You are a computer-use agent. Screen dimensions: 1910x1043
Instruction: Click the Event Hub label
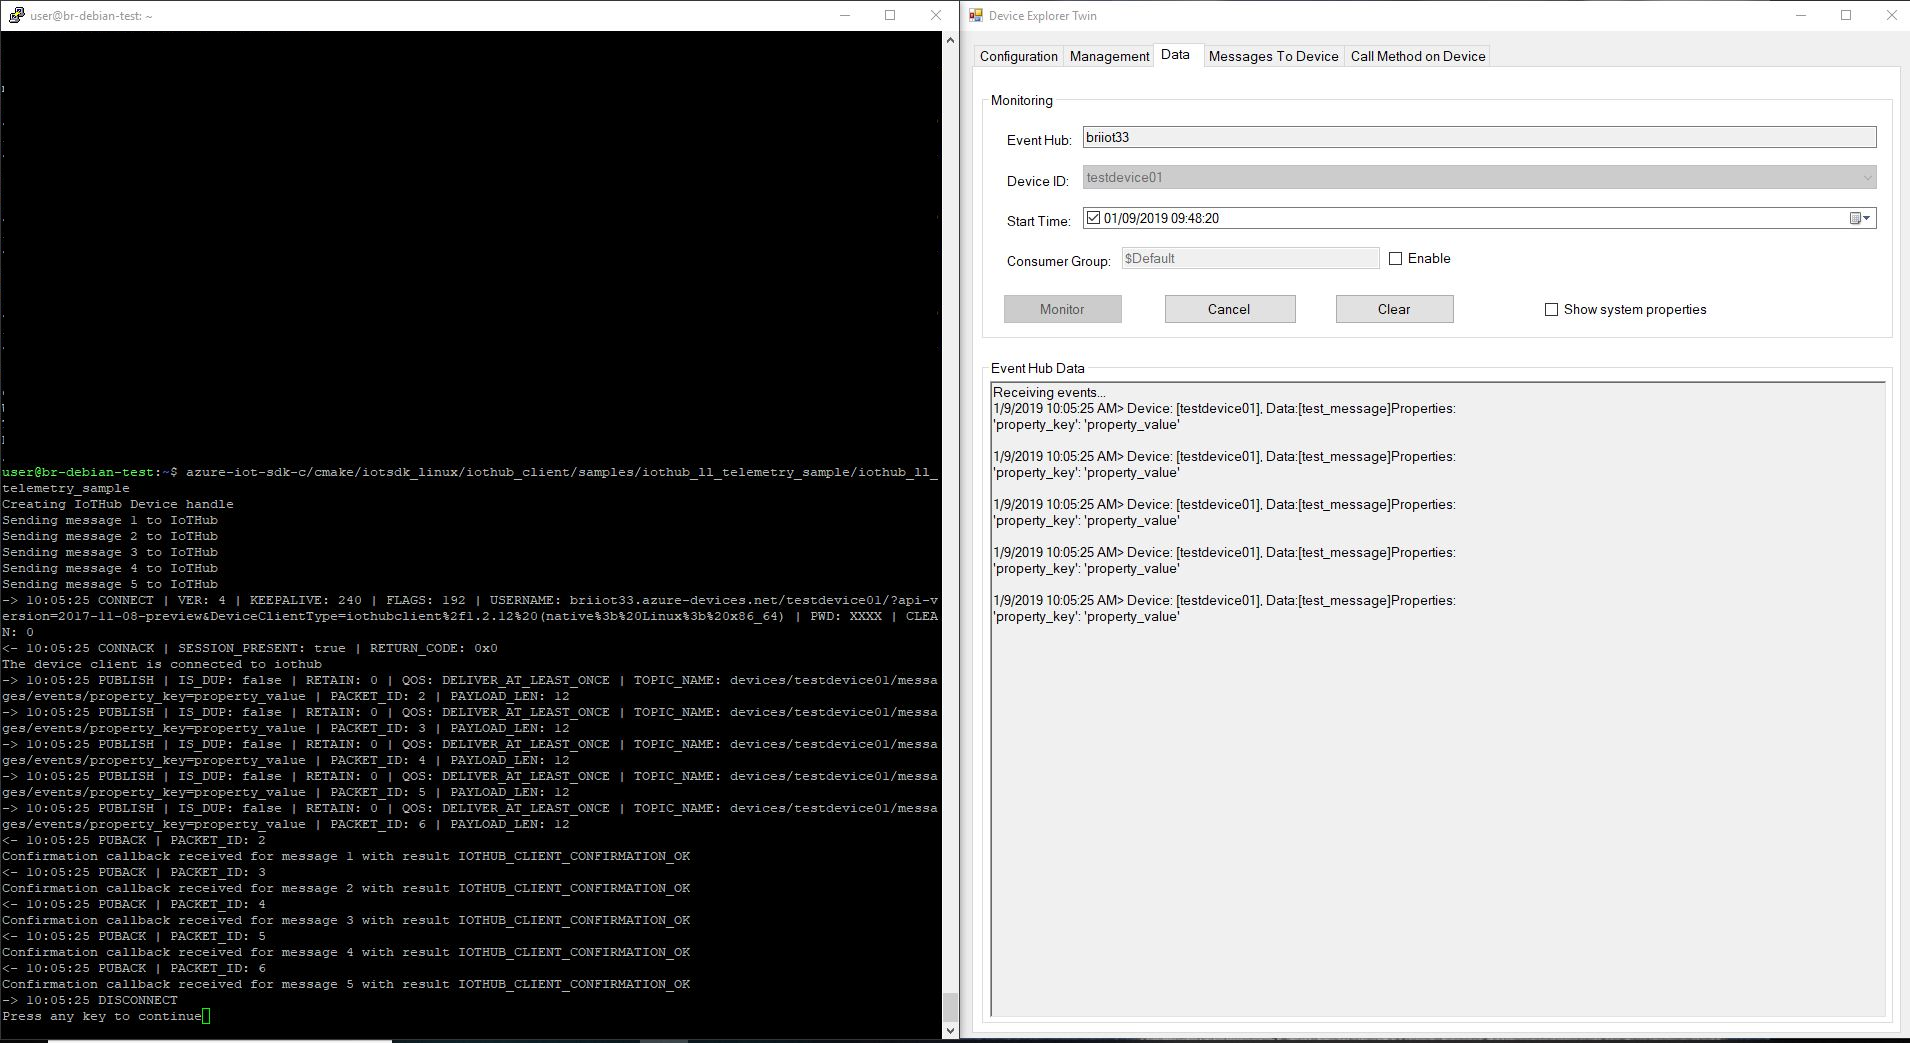coord(1039,140)
